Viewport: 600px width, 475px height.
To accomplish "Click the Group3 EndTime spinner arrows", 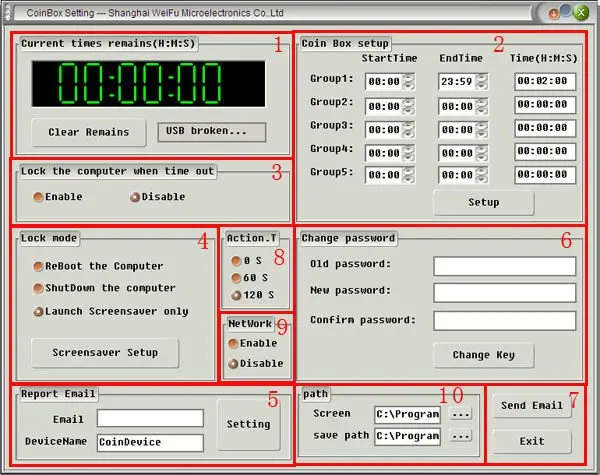I will click(x=481, y=130).
